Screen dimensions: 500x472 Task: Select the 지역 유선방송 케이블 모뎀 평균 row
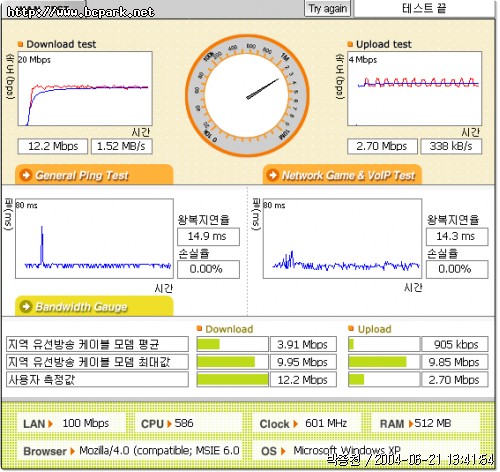click(x=97, y=344)
